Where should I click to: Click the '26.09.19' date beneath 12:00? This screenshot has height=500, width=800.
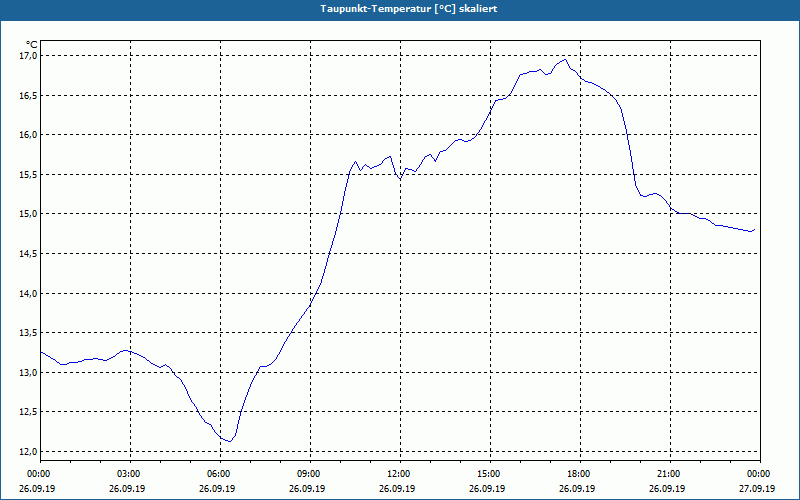tap(397, 488)
